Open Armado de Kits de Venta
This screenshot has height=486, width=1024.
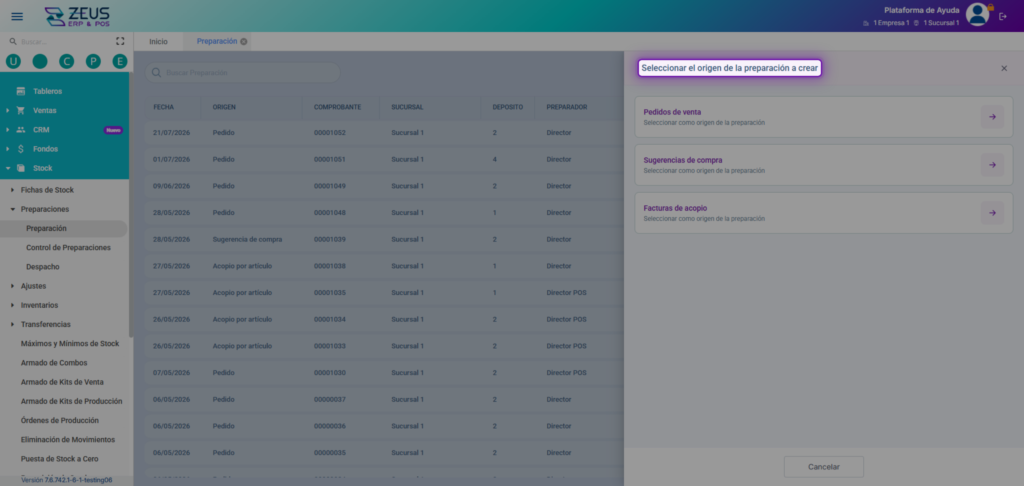tap(62, 382)
